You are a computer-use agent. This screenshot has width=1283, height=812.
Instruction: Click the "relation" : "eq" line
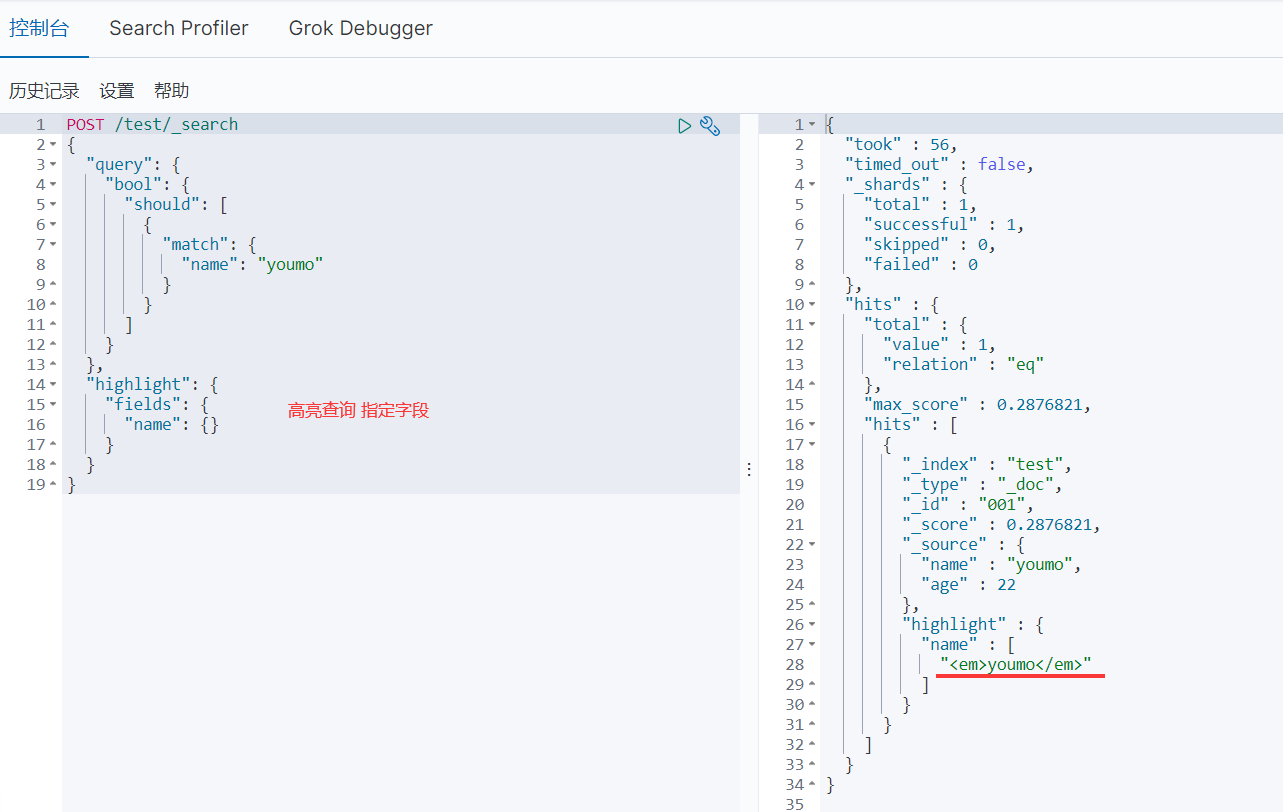963,365
